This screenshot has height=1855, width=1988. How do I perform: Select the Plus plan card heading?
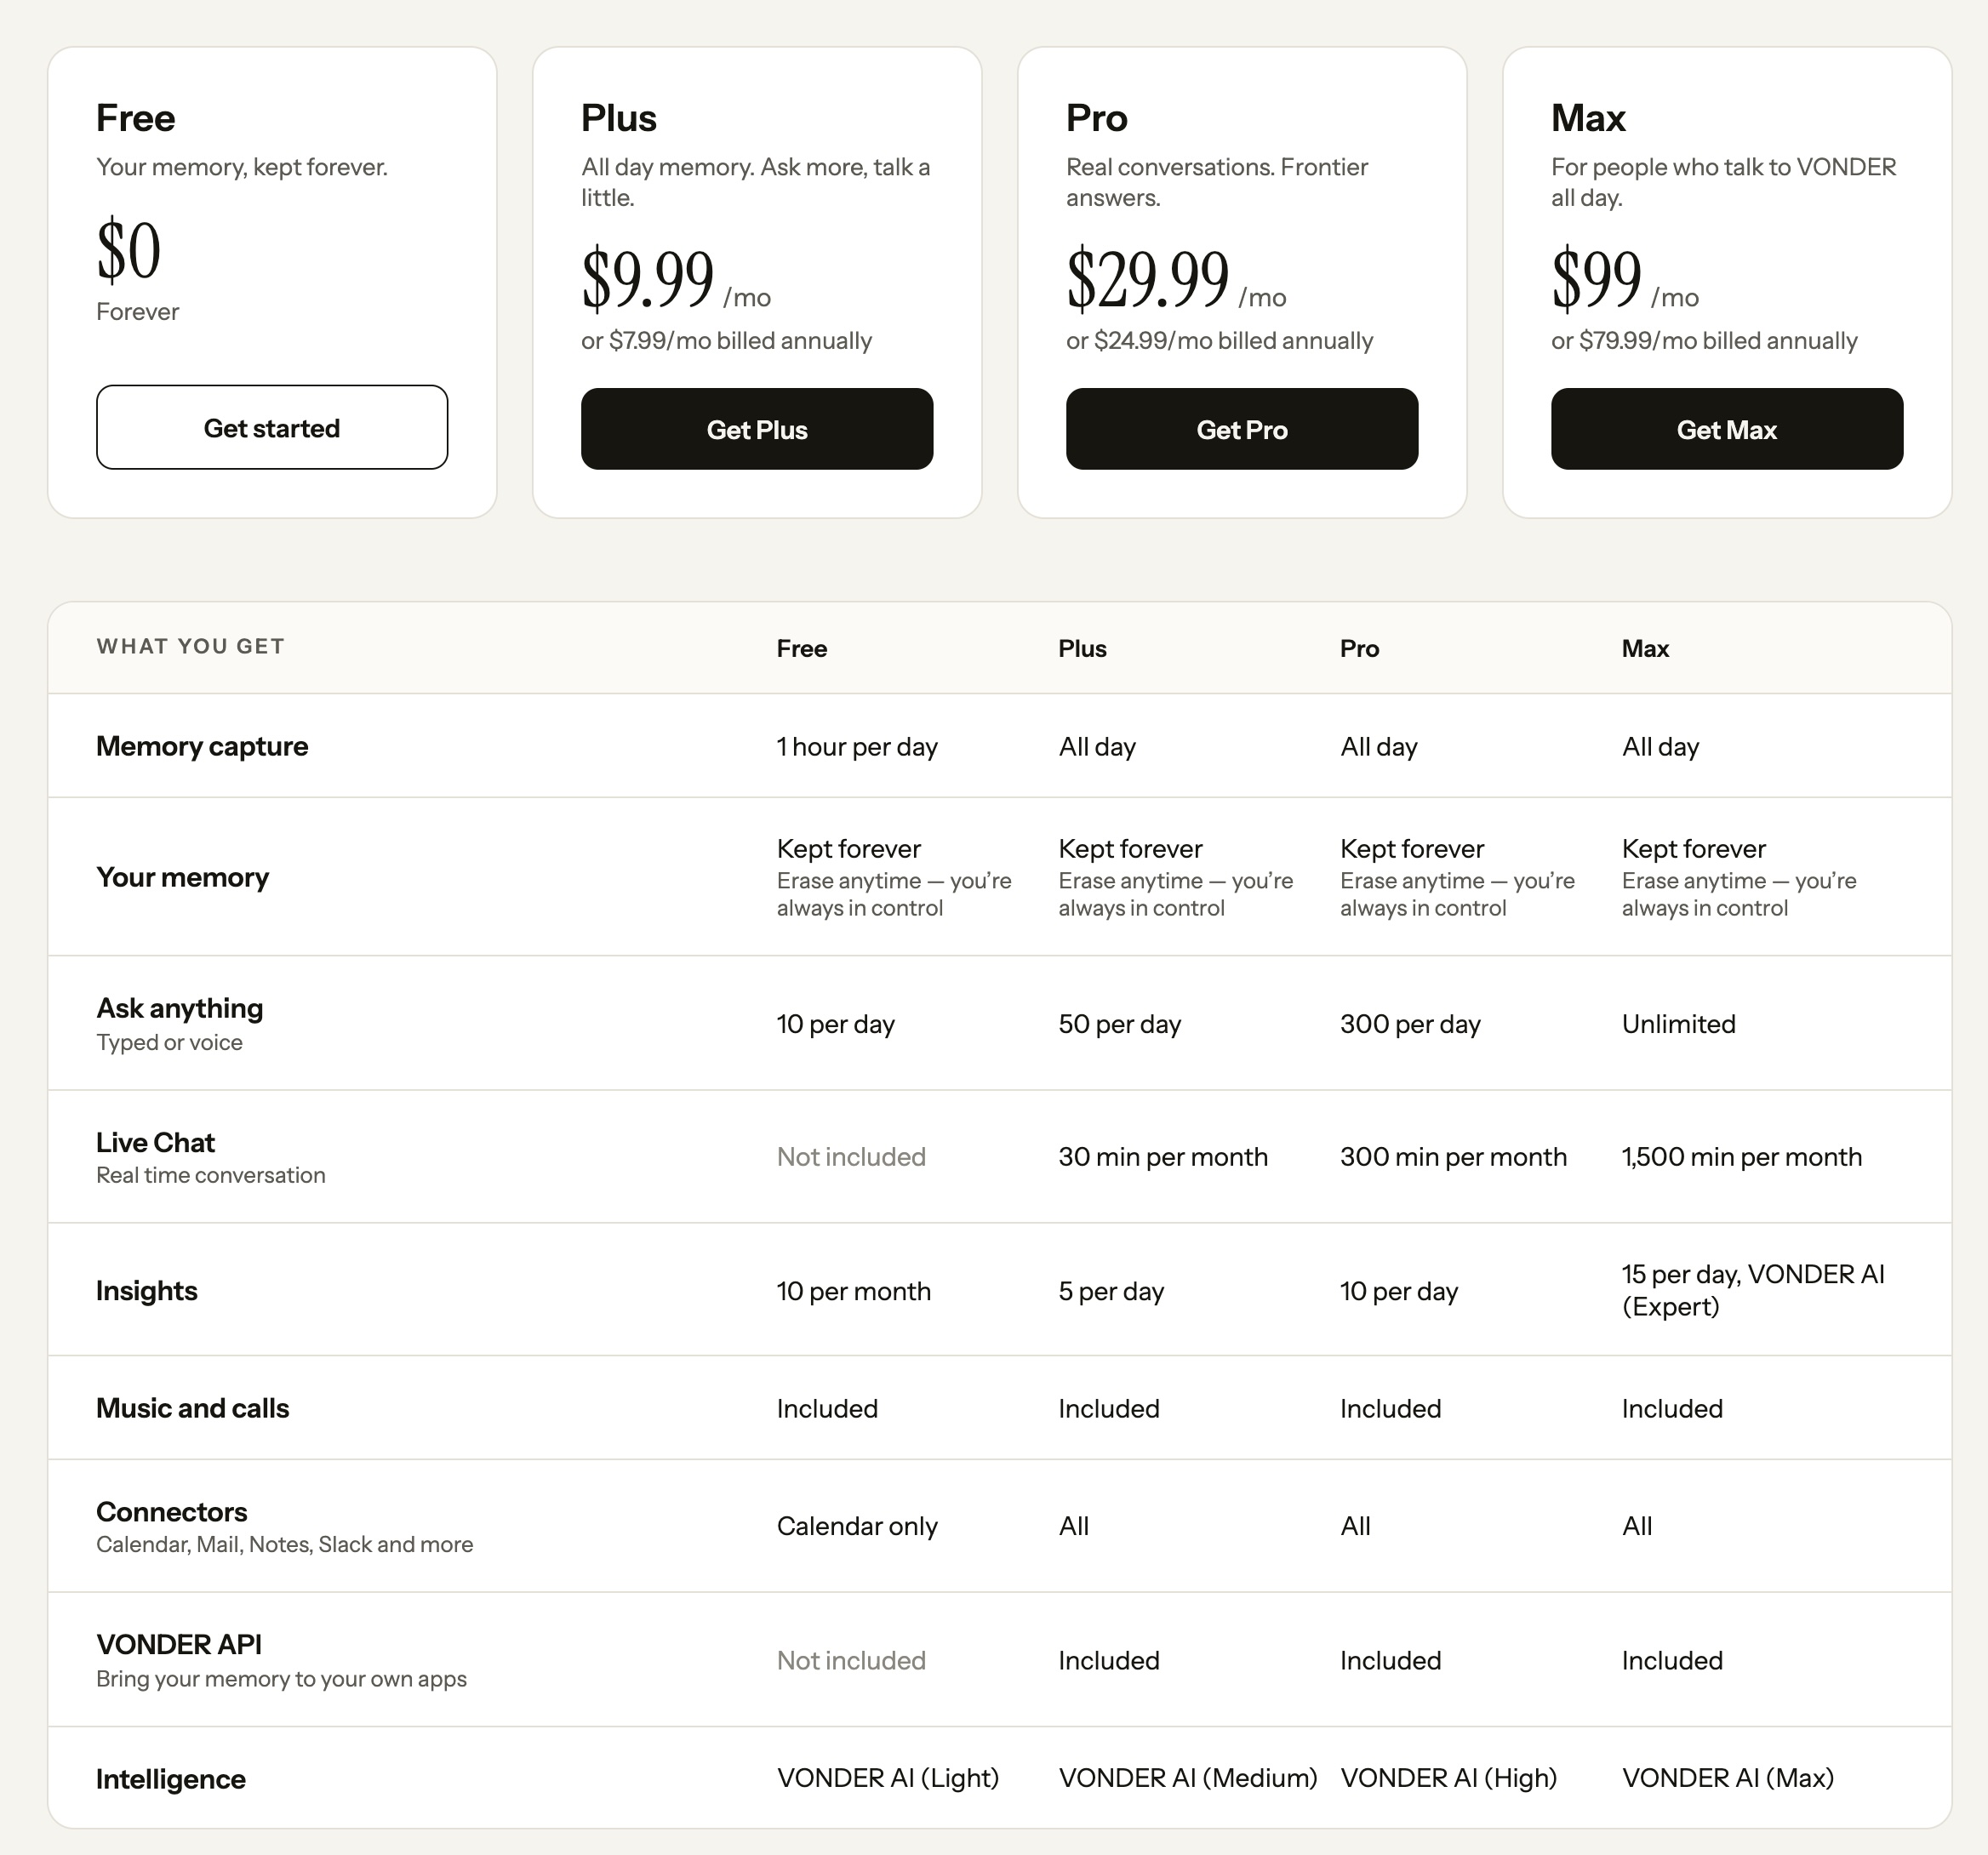click(x=619, y=118)
